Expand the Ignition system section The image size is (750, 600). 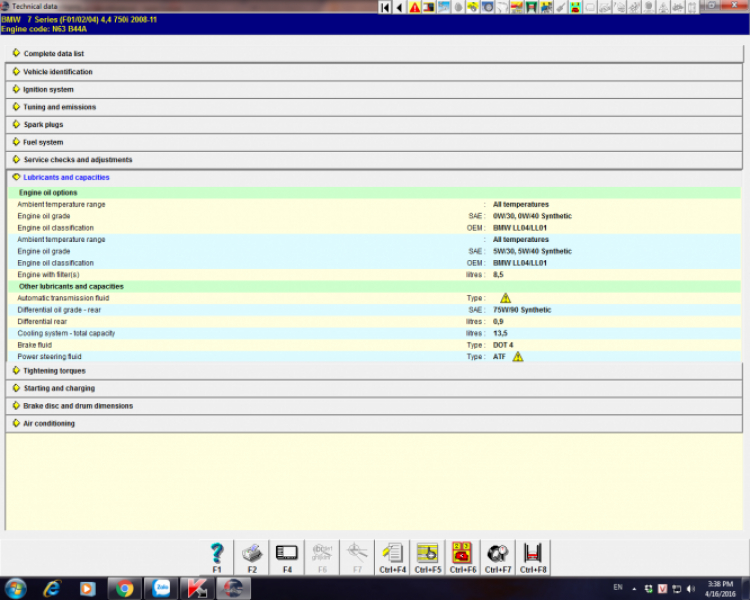pyautogui.click(x=374, y=89)
